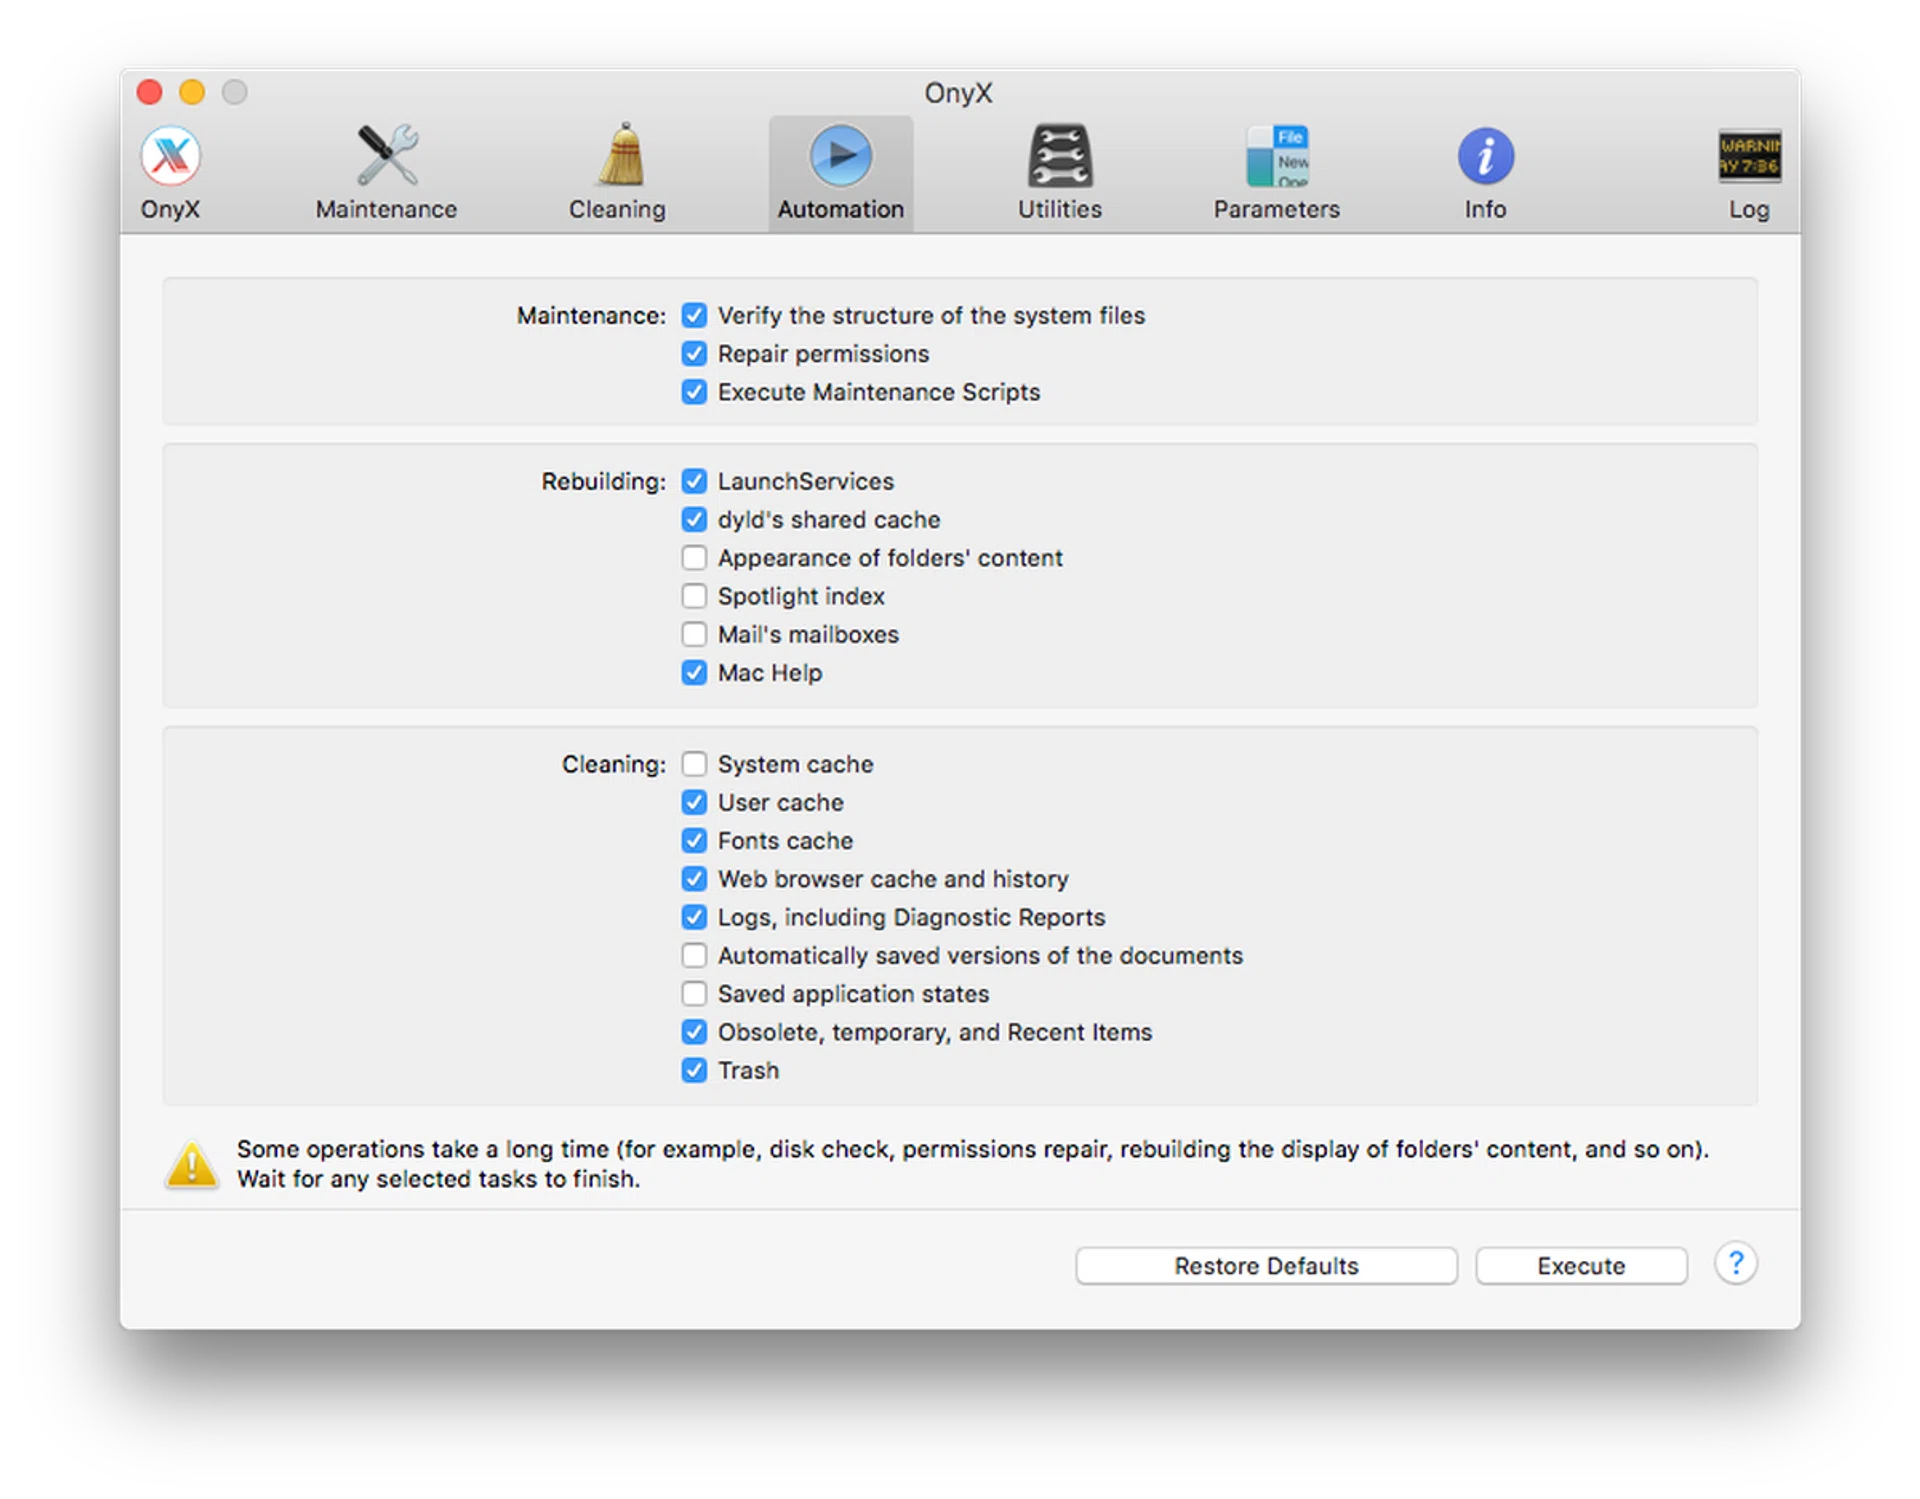This screenshot has width=1920, height=1499.
Task: Uncheck dyld's shared cache option
Action: (x=694, y=520)
